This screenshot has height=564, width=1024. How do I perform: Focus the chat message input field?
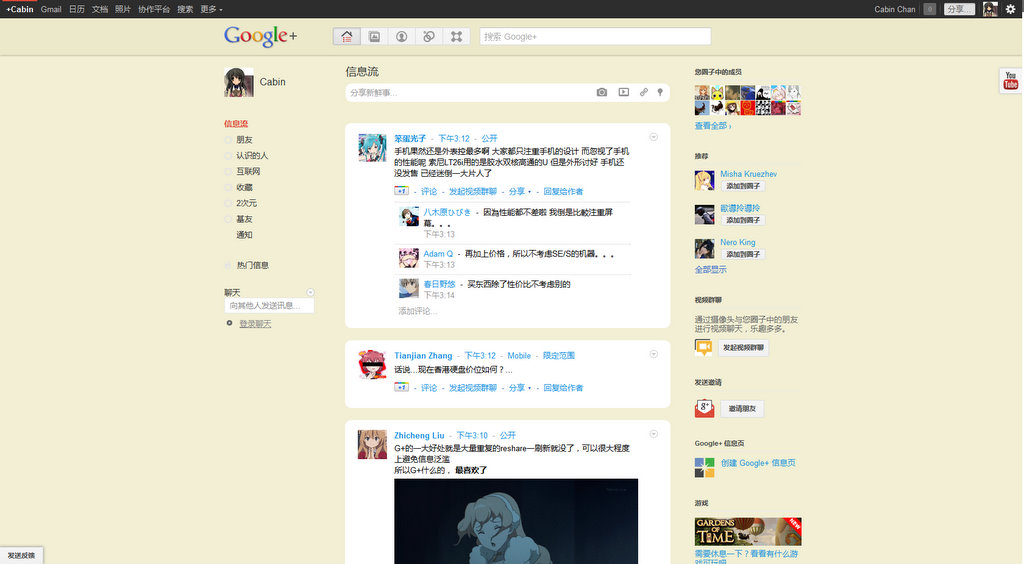[269, 306]
